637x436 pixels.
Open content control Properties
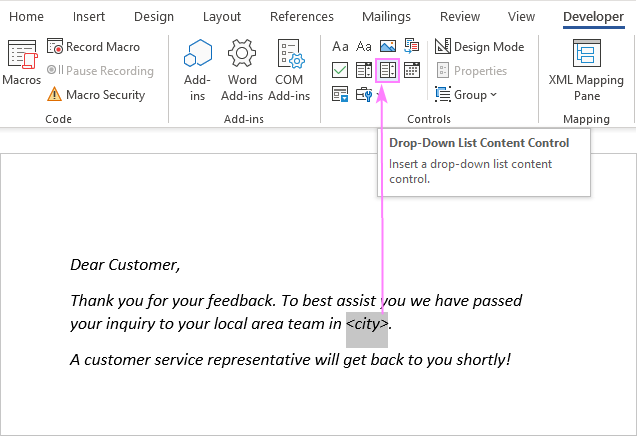pos(472,71)
